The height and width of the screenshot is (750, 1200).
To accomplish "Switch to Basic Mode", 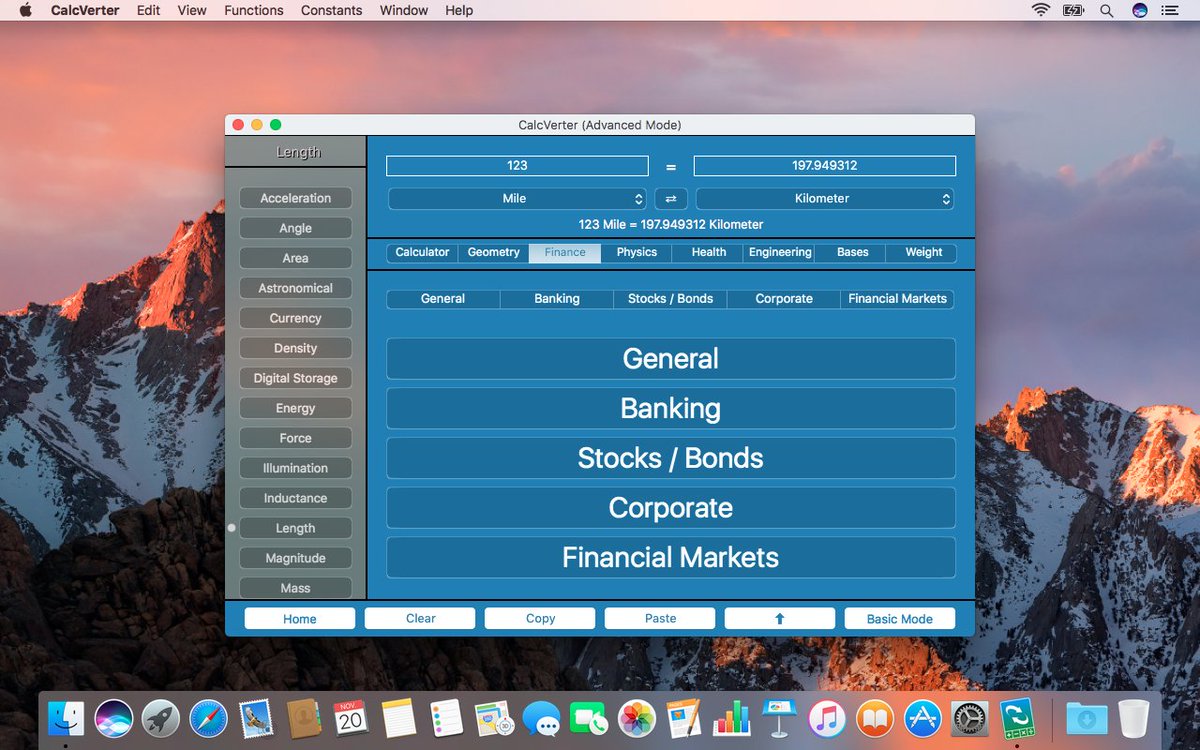I will 900,619.
